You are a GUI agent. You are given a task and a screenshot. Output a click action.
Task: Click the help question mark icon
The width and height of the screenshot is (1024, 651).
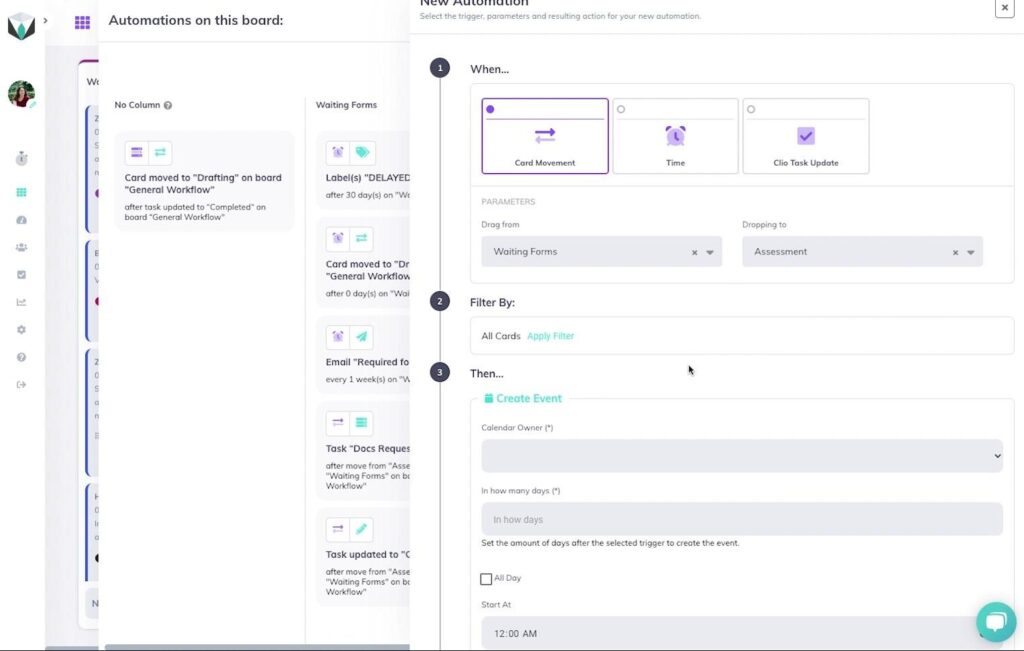[x=20, y=357]
